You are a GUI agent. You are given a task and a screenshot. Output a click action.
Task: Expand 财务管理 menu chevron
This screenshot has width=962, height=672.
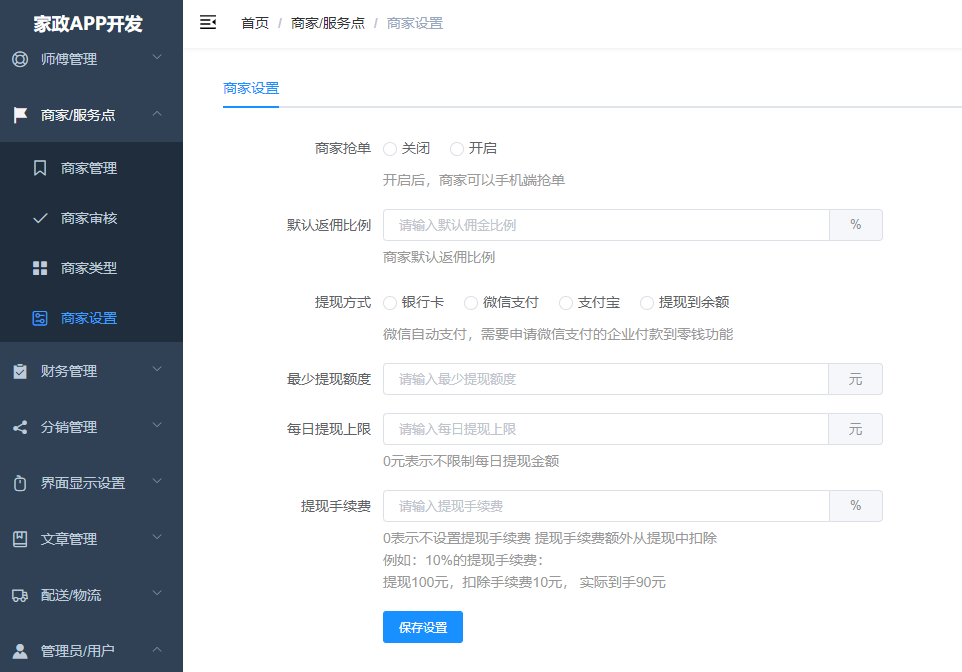point(157,369)
